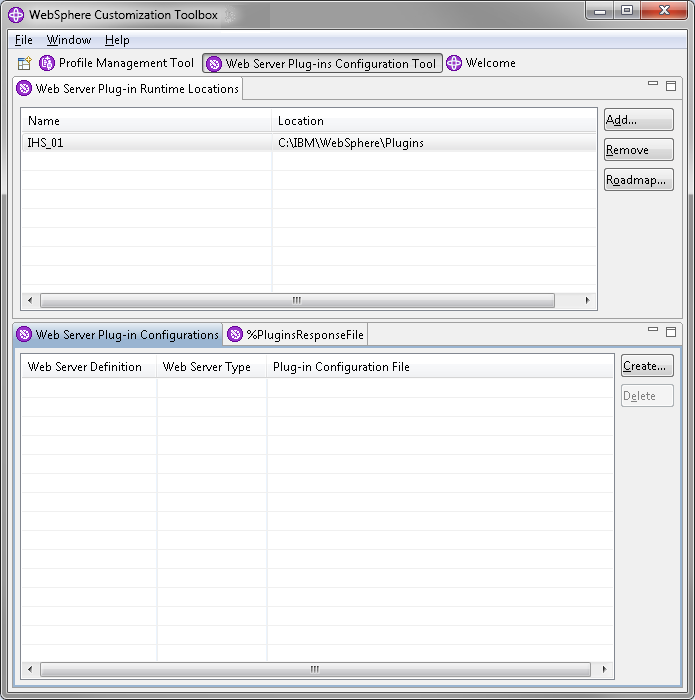Switch to the Welcome perspective
Image resolution: width=695 pixels, height=700 pixels.
(481, 63)
